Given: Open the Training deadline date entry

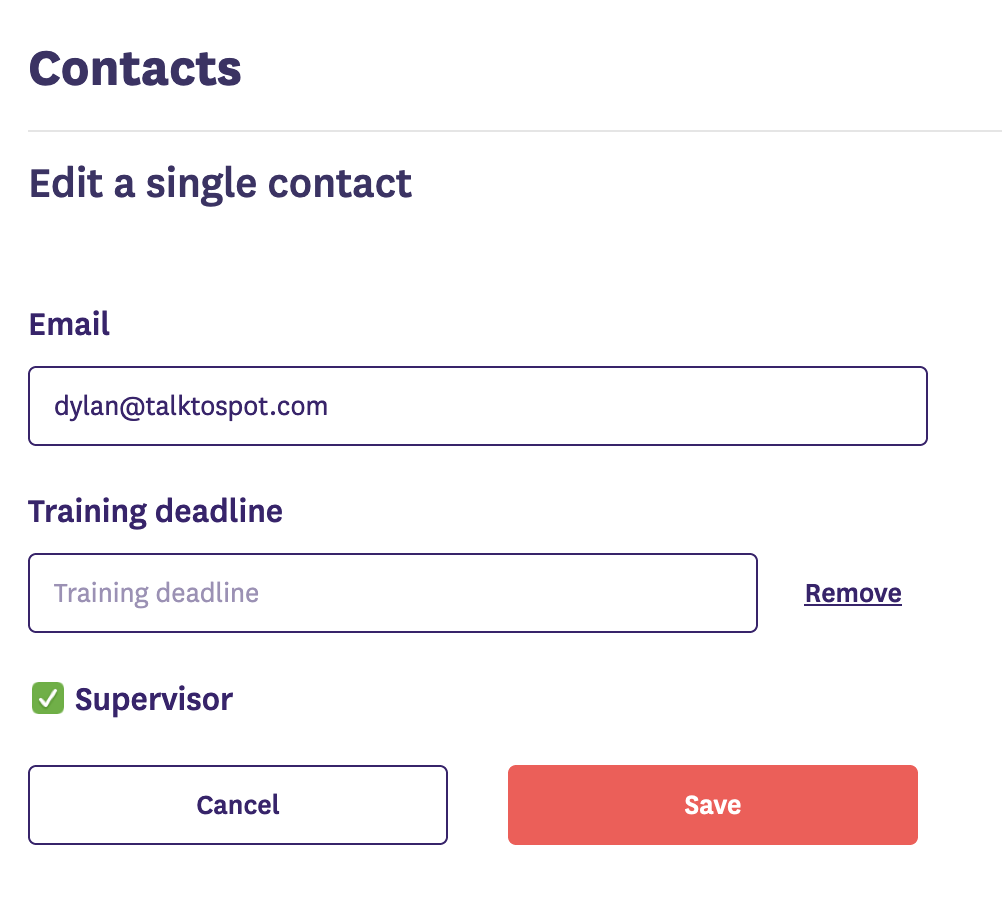Looking at the screenshot, I should click(392, 593).
